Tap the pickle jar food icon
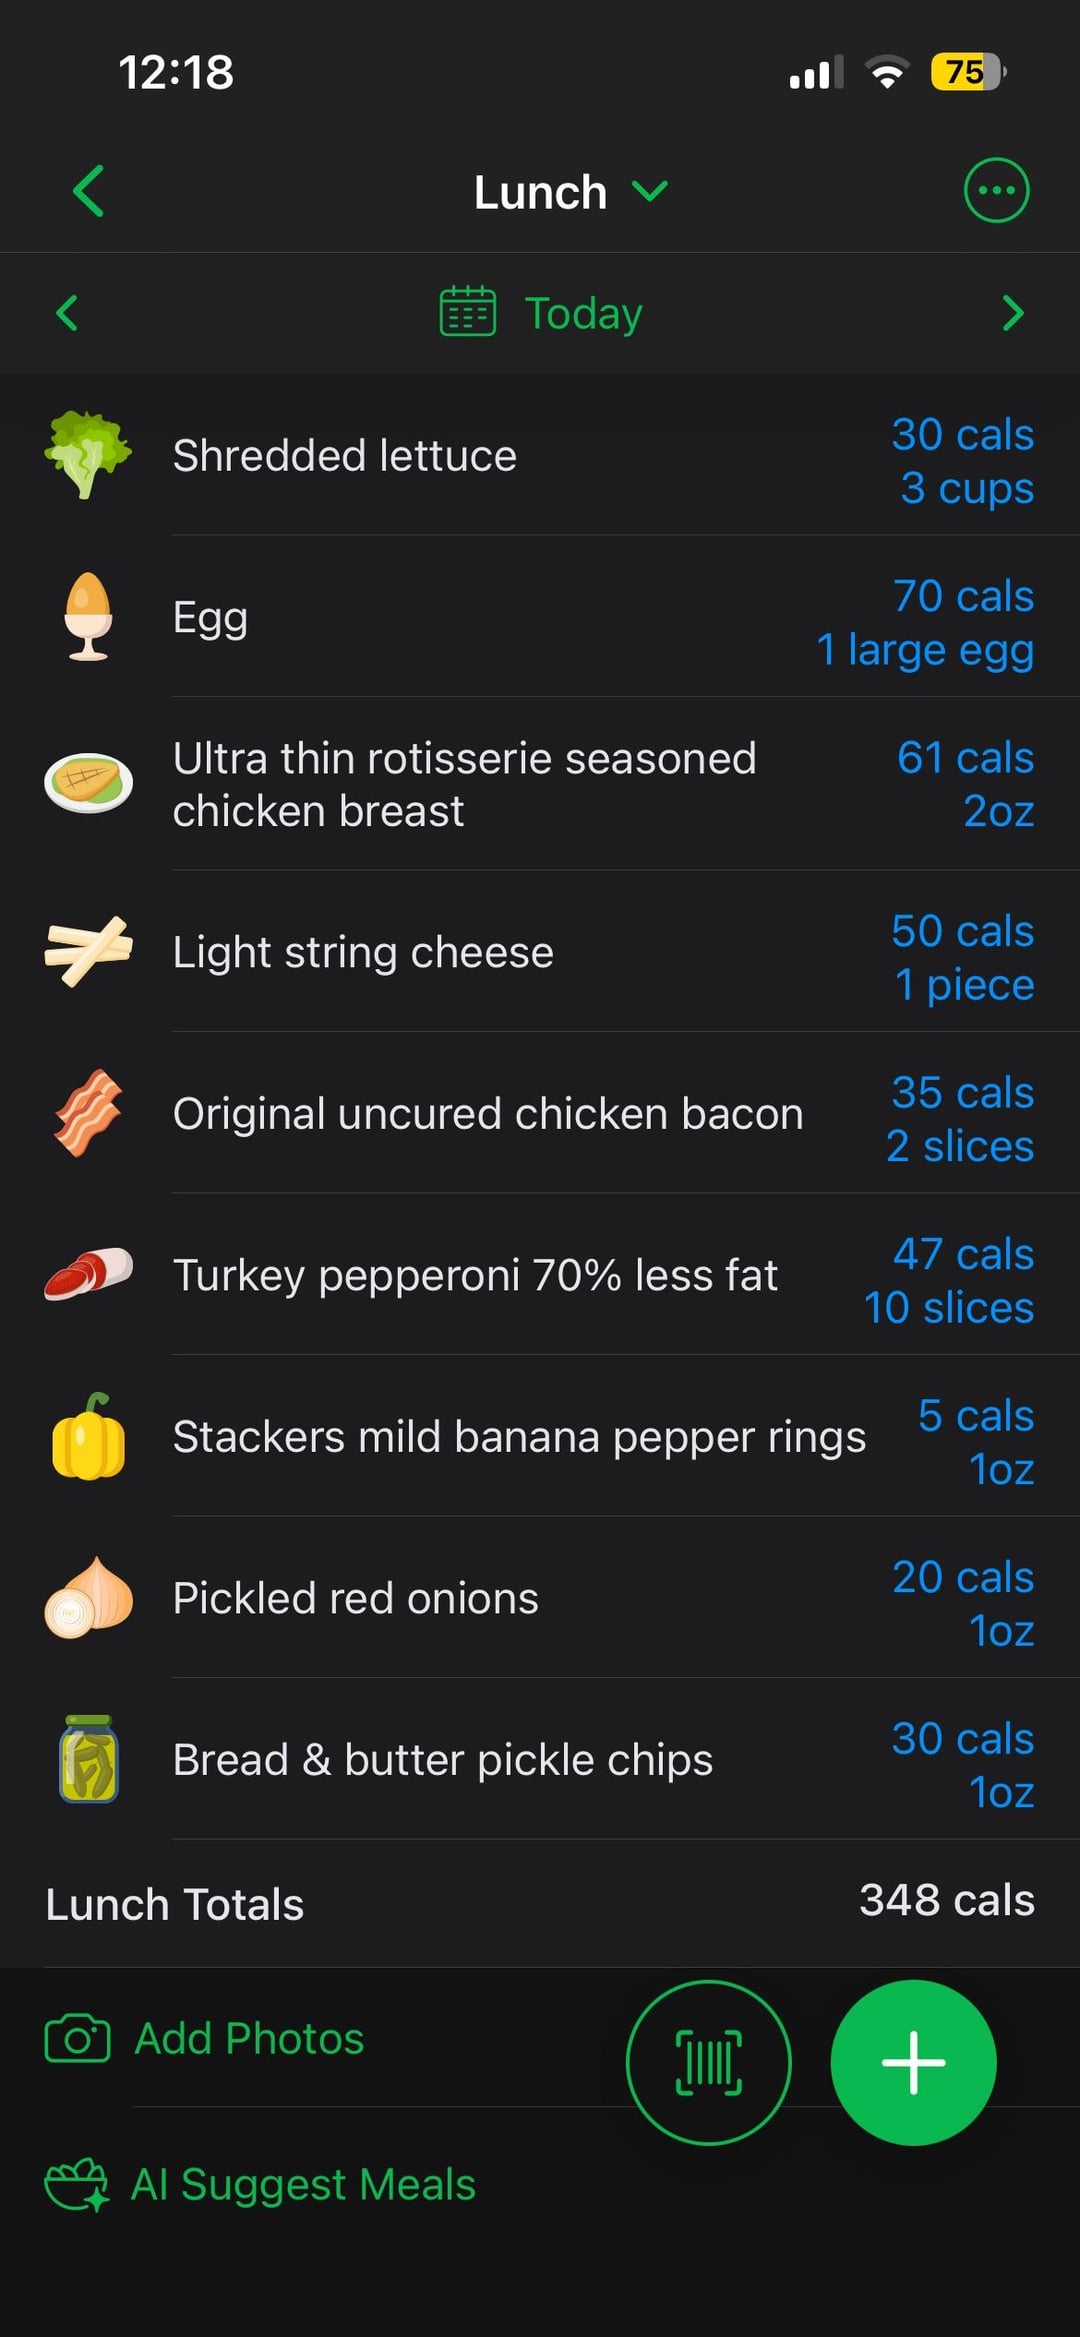 [88, 1759]
